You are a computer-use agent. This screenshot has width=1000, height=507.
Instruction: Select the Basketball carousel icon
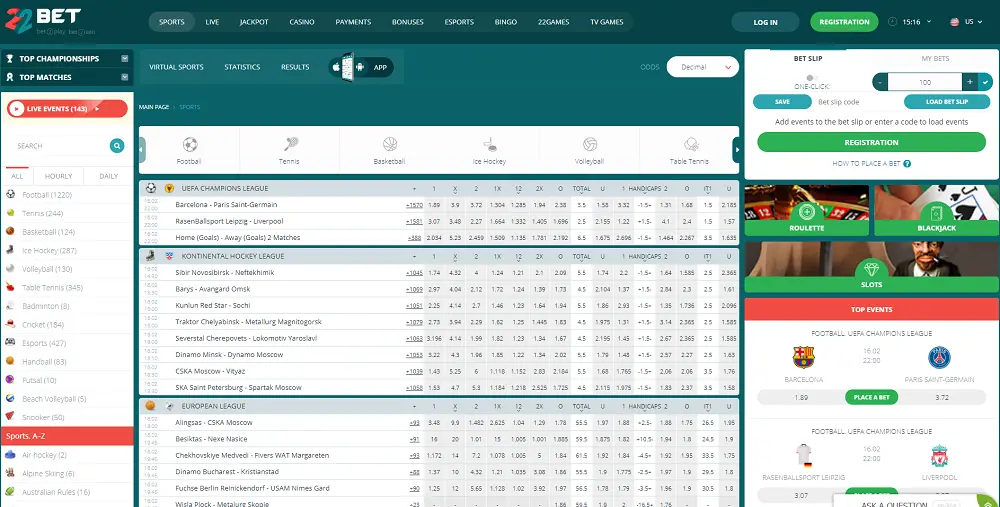(390, 143)
